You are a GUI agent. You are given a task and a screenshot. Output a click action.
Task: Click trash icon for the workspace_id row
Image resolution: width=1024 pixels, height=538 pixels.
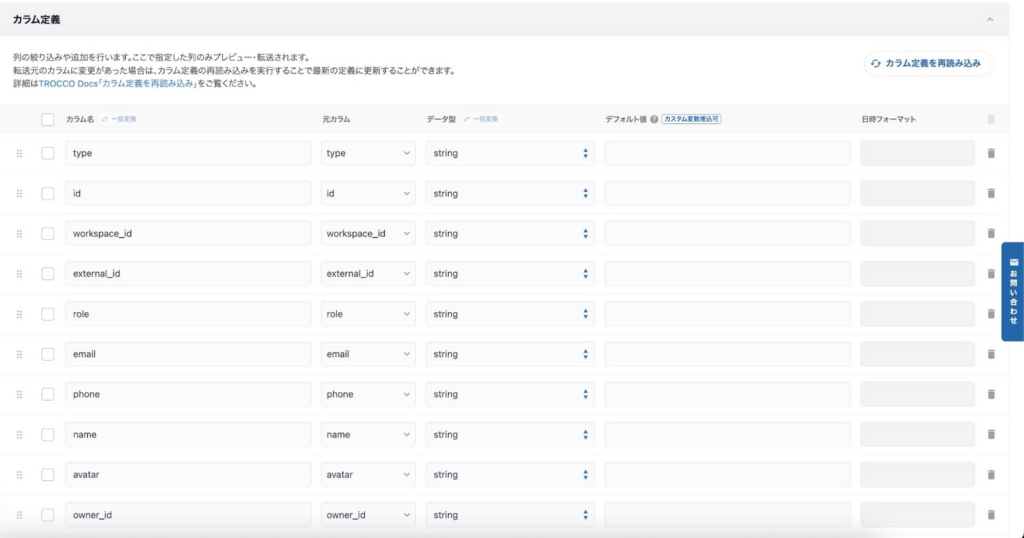pyautogui.click(x=991, y=233)
